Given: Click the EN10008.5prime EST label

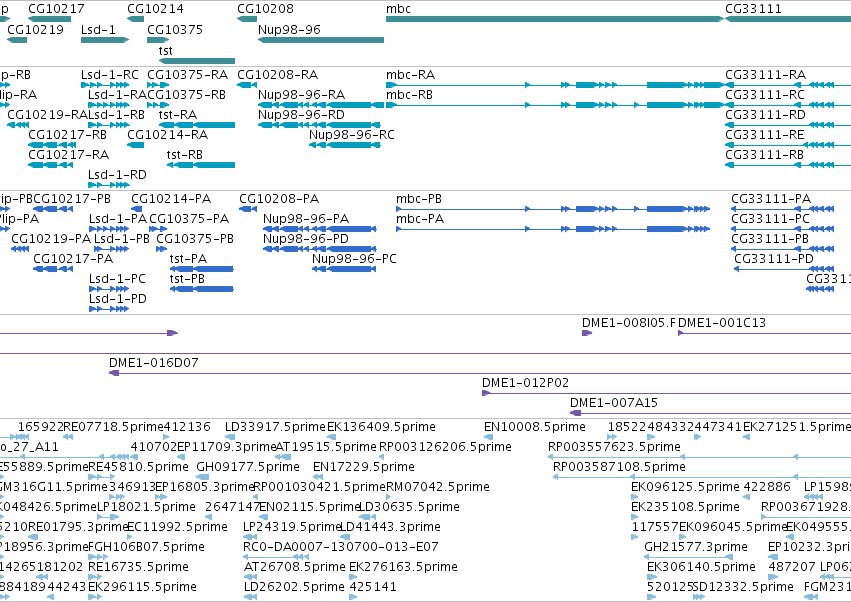Looking at the screenshot, I should tap(535, 427).
